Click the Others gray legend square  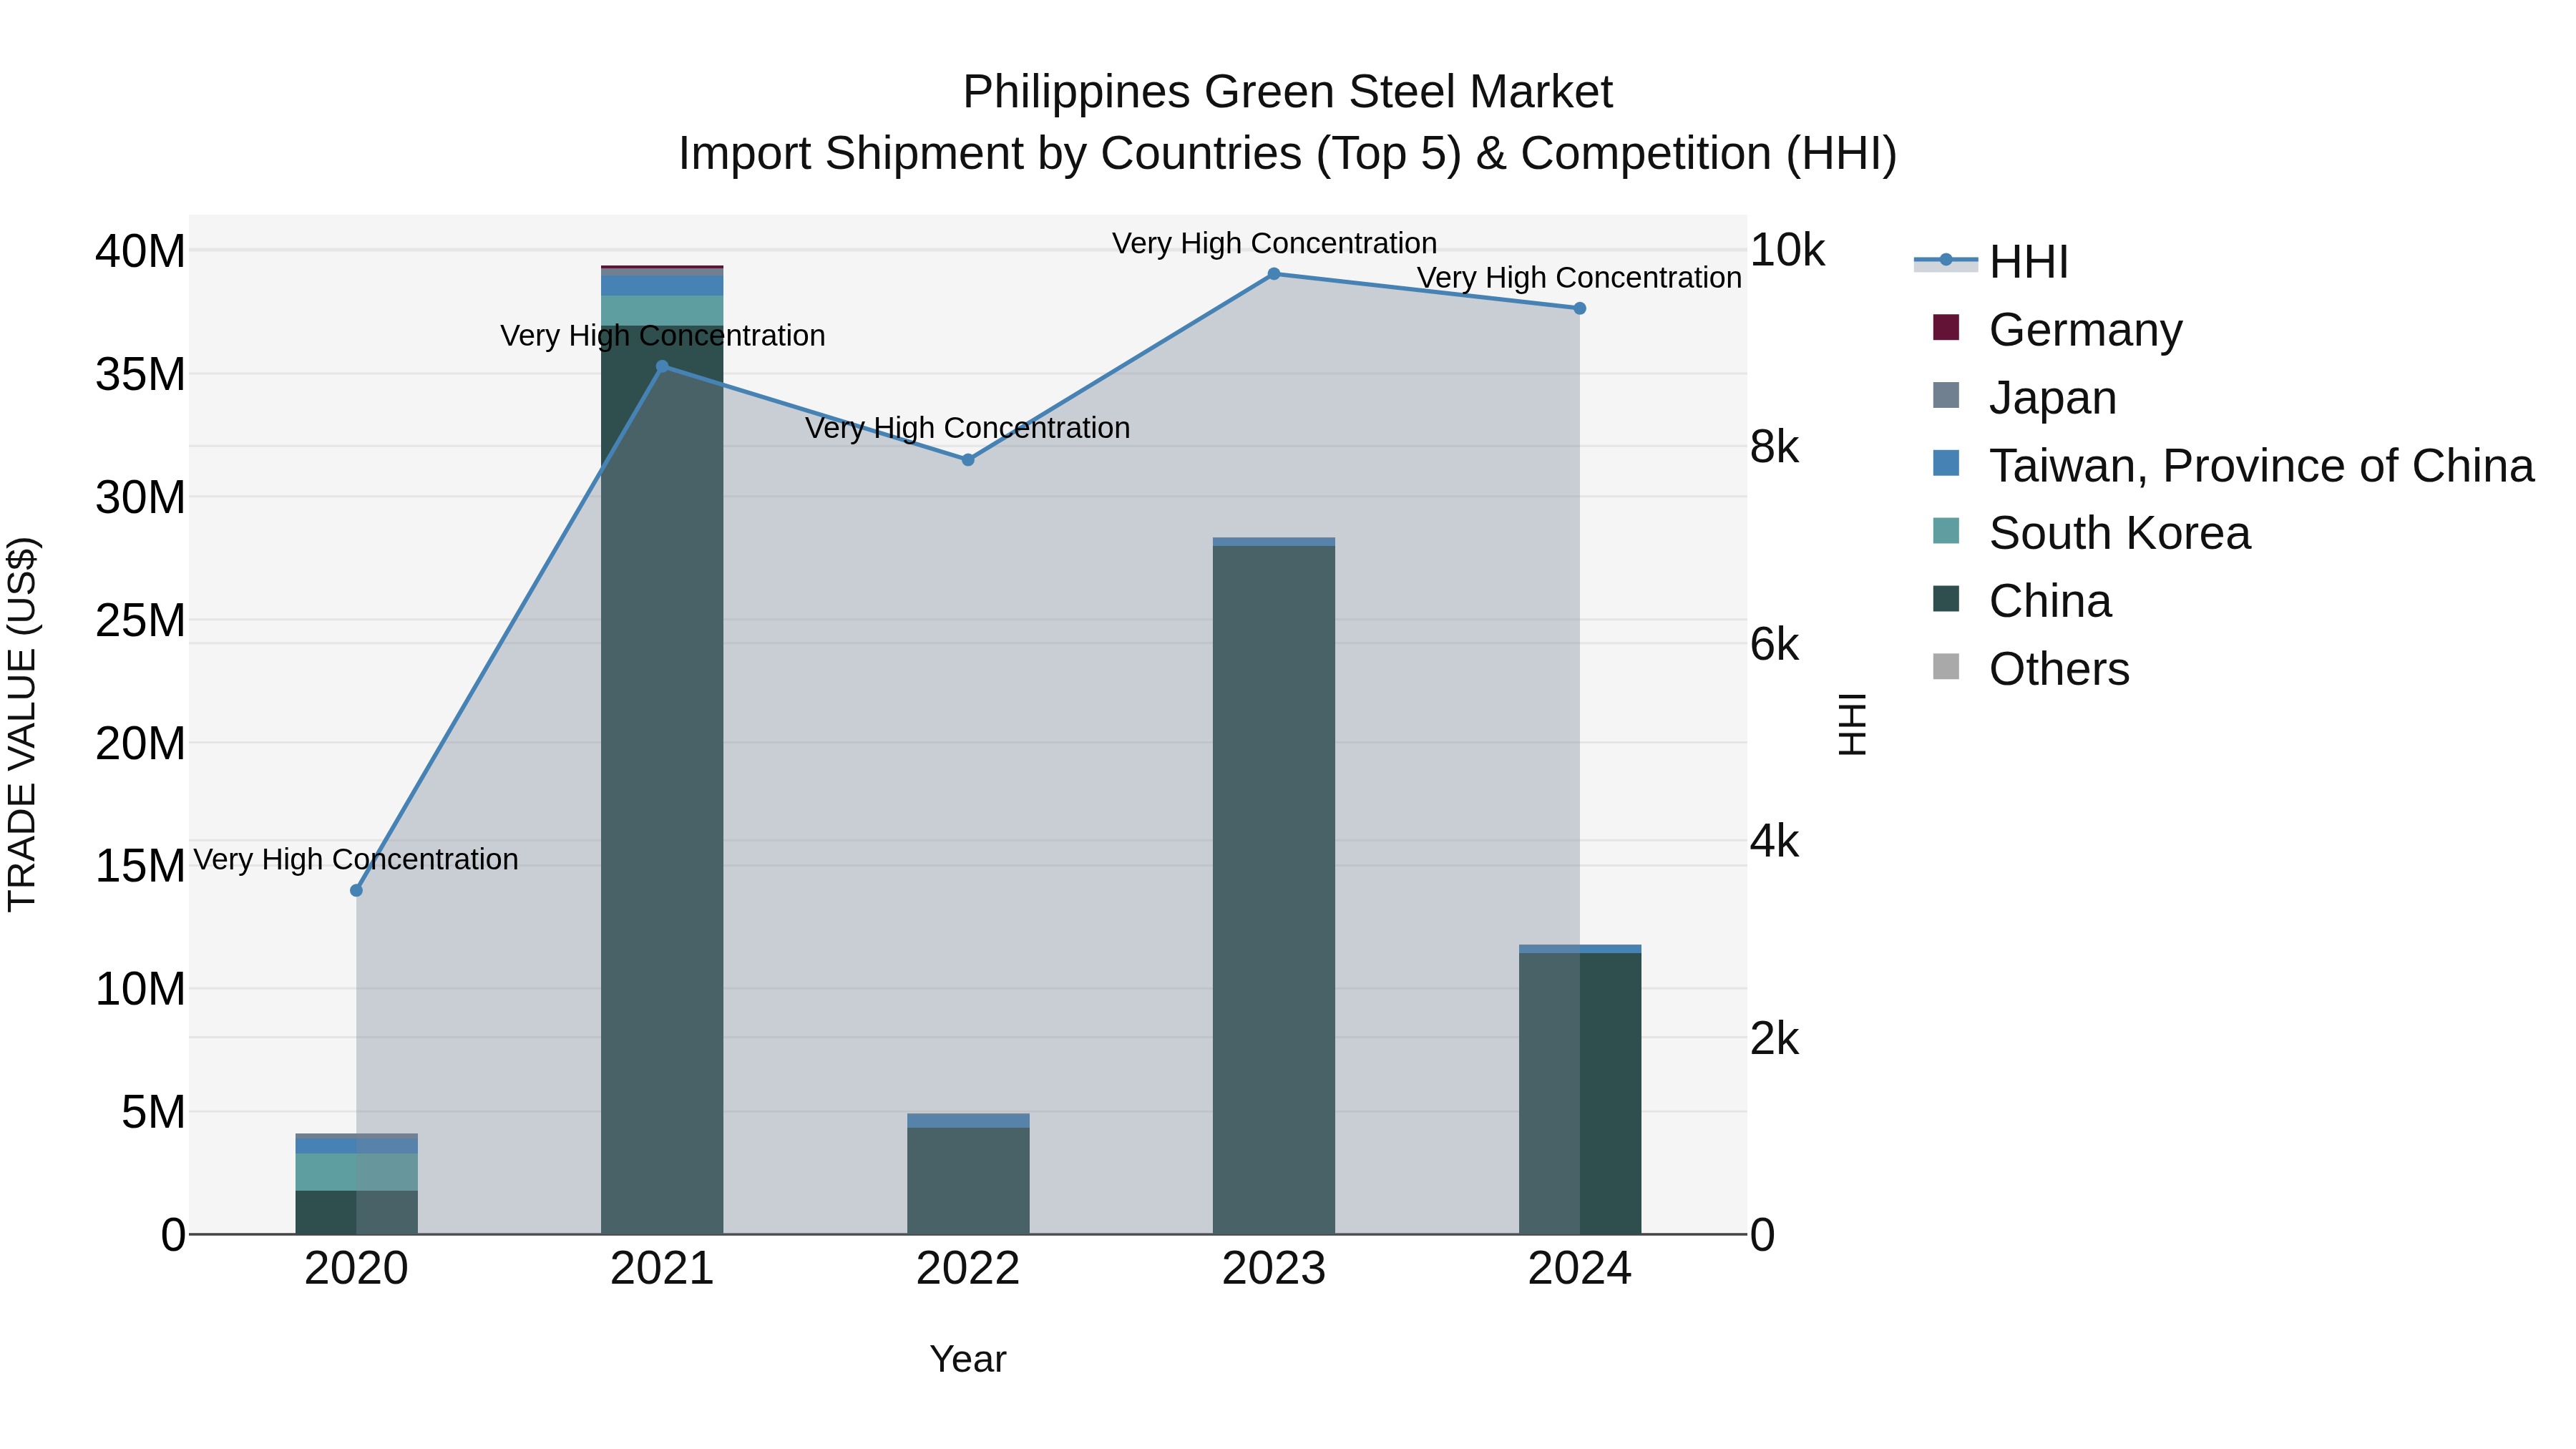1946,666
